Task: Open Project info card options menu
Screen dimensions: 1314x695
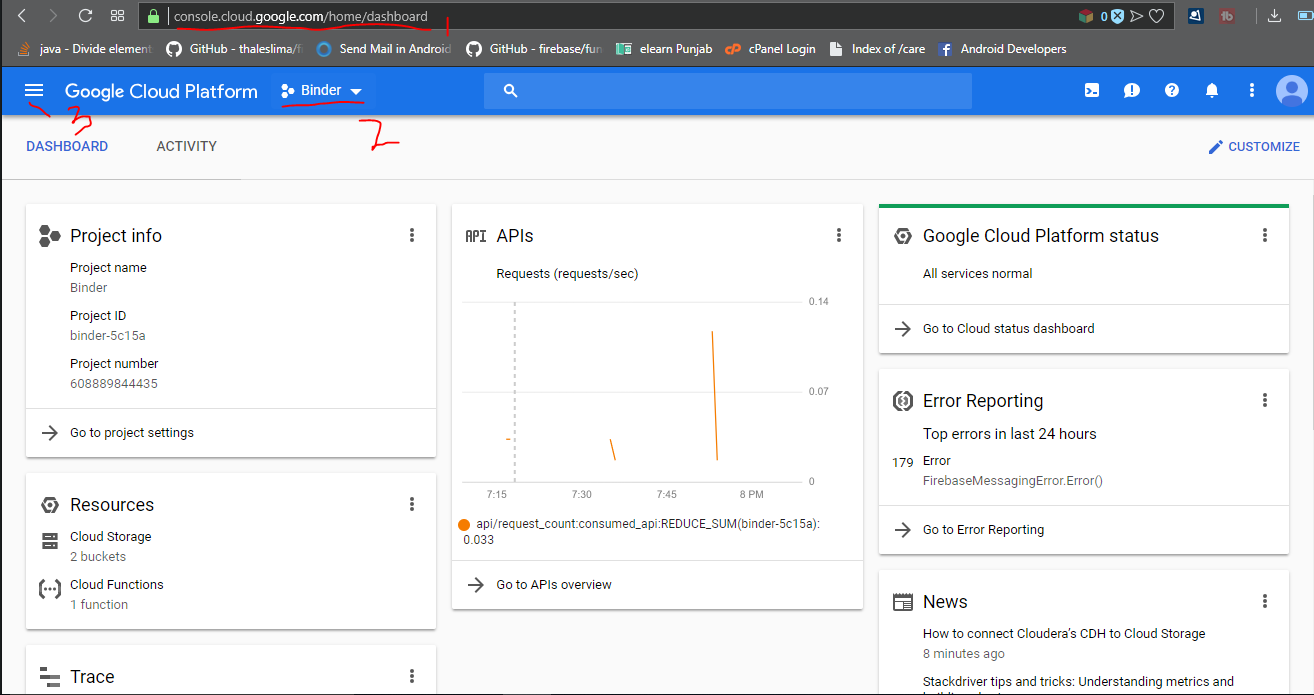Action: tap(411, 235)
